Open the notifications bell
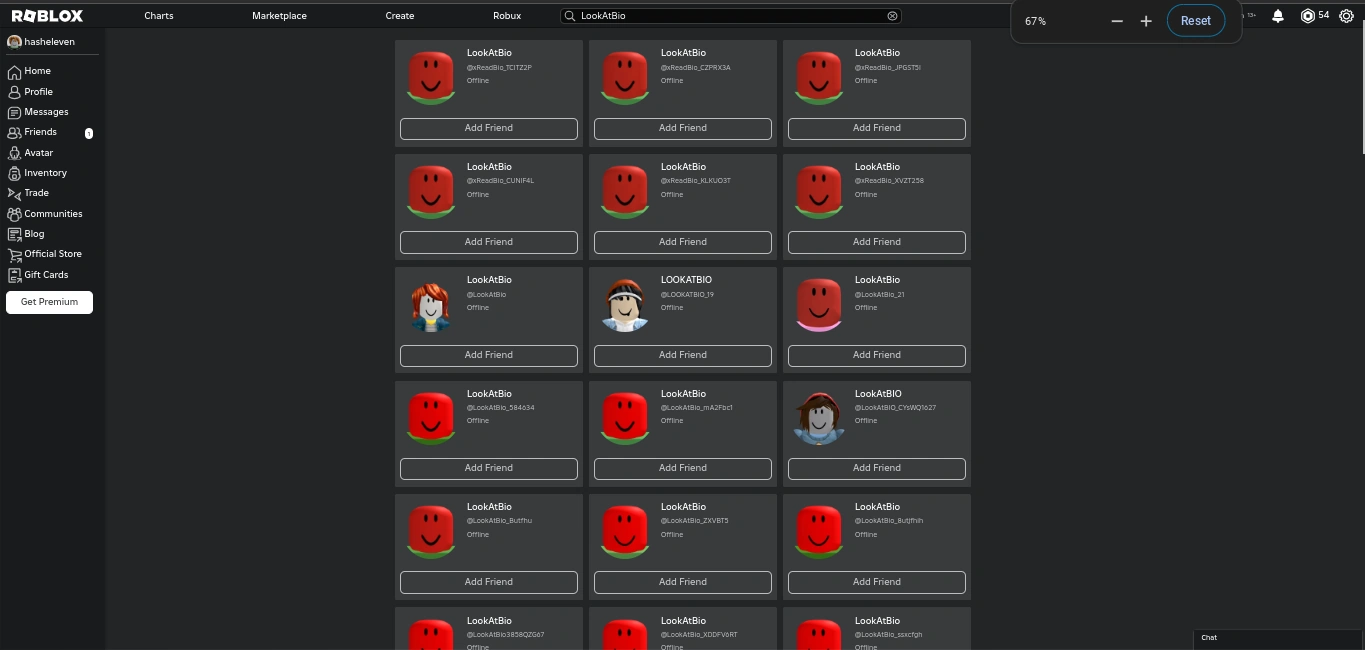 pos(1278,16)
